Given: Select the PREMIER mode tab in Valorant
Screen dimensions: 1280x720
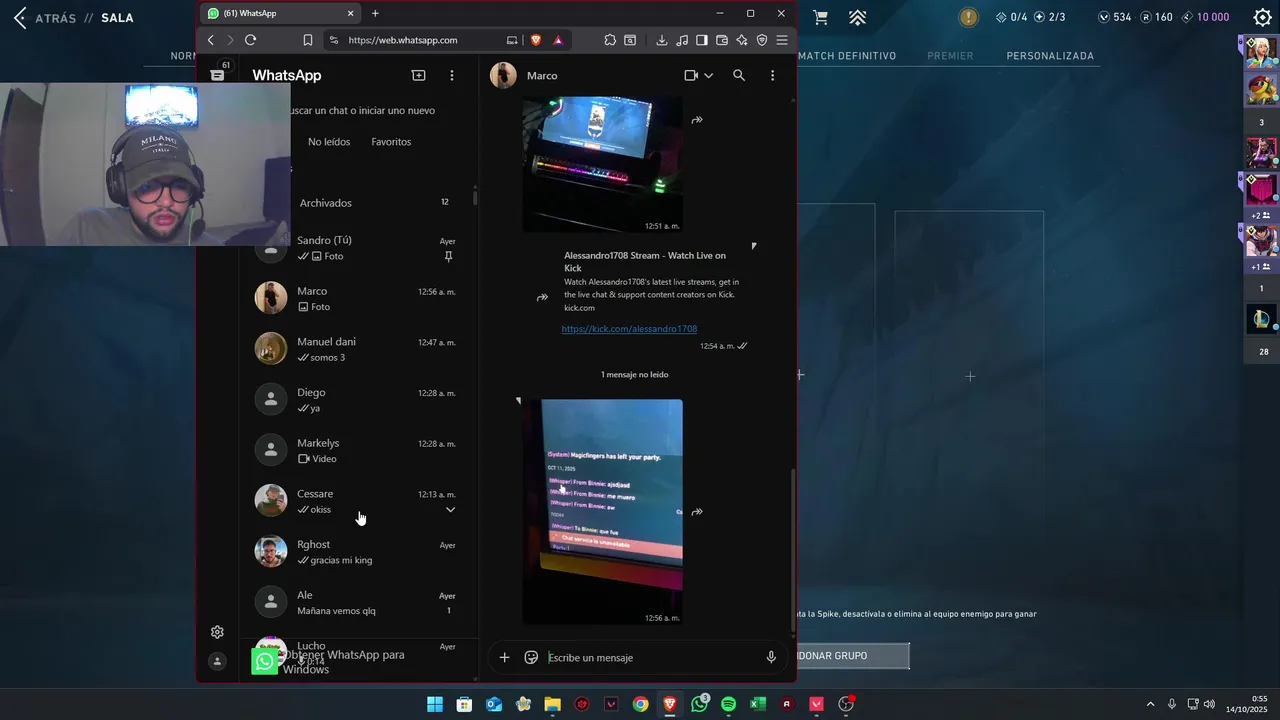Looking at the screenshot, I should point(950,56).
